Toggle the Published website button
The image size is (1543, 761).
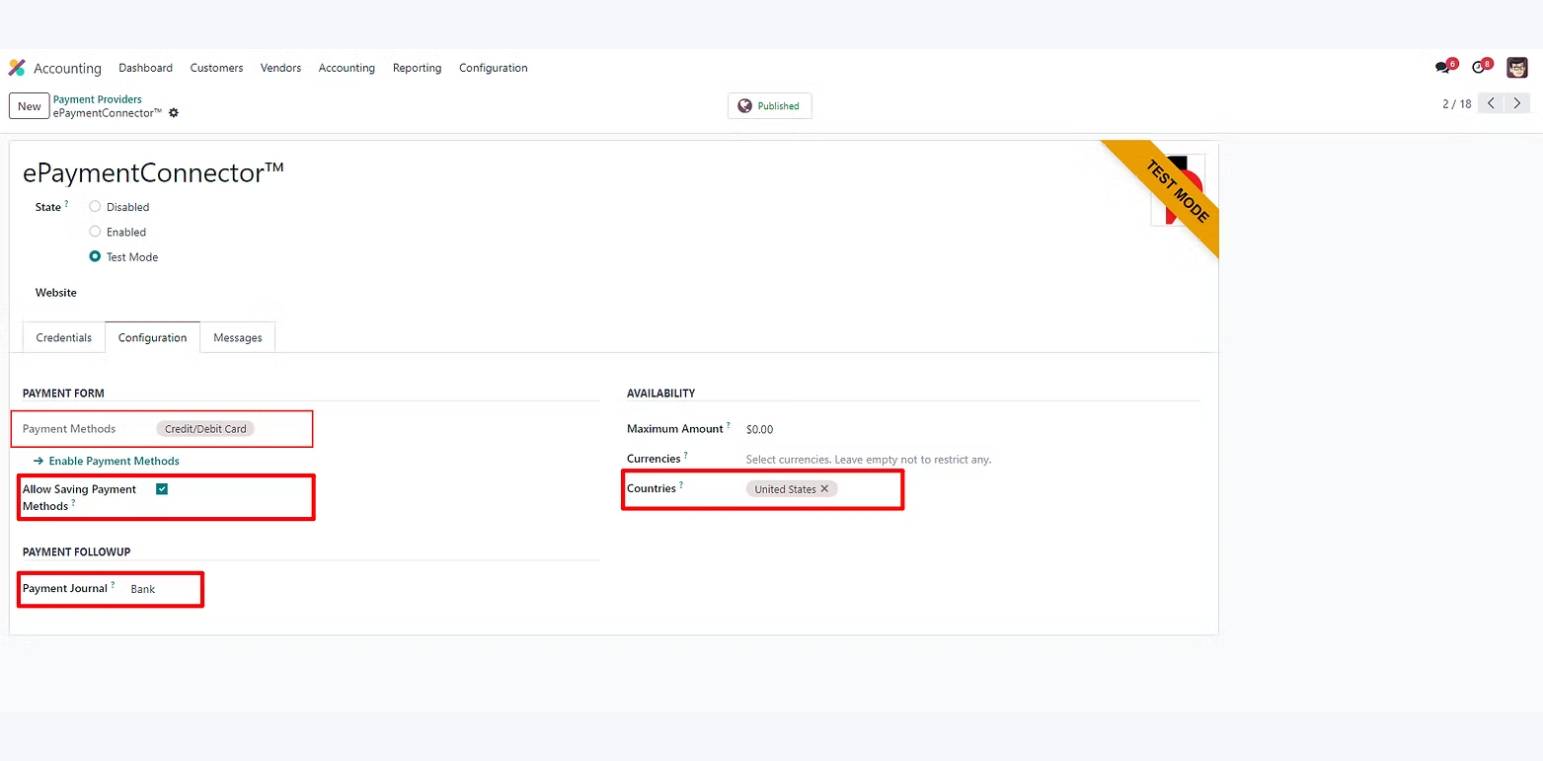pos(770,106)
